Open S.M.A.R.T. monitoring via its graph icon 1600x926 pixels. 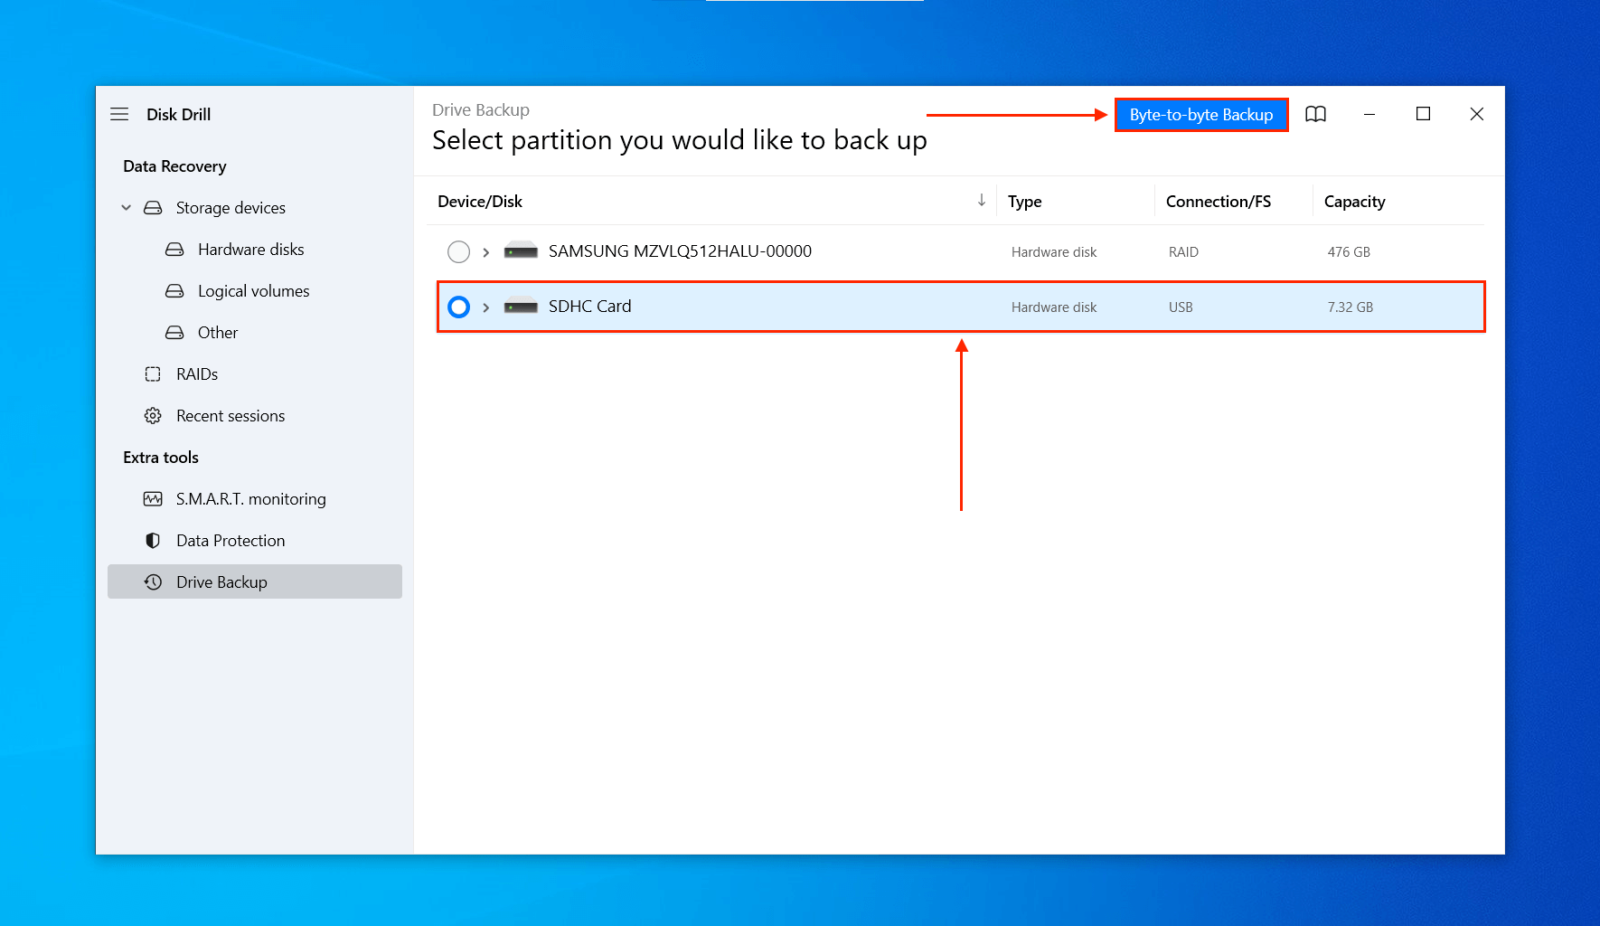click(152, 498)
